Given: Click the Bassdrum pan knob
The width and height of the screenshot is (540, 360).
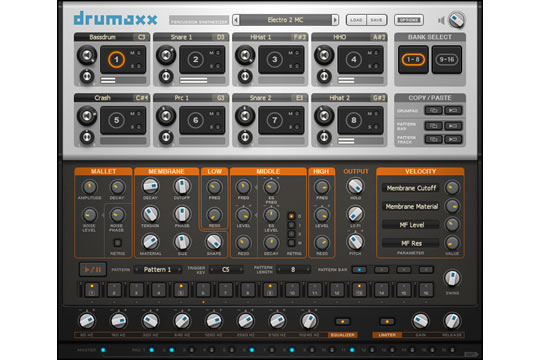Looking at the screenshot, I should coord(87,76).
